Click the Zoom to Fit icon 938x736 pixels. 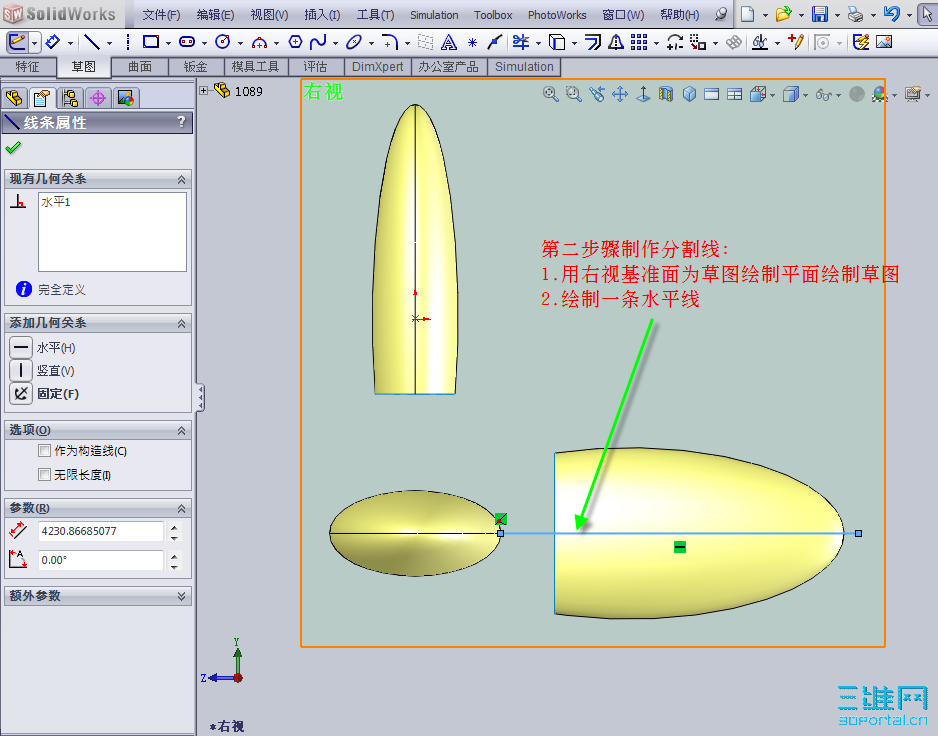point(550,94)
